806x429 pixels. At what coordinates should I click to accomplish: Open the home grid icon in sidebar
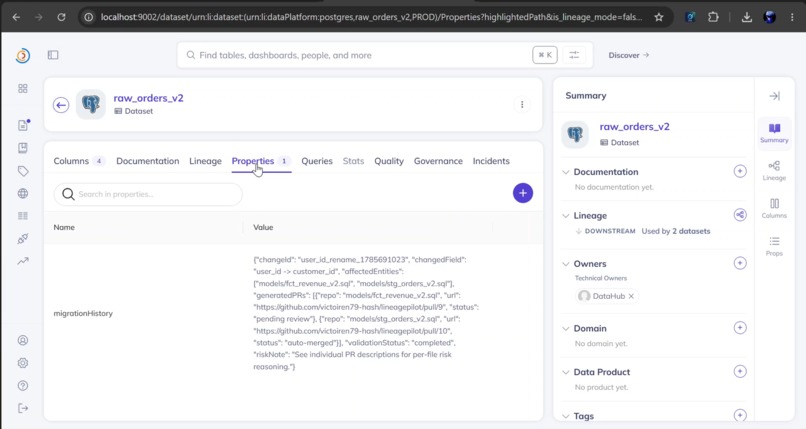point(23,88)
